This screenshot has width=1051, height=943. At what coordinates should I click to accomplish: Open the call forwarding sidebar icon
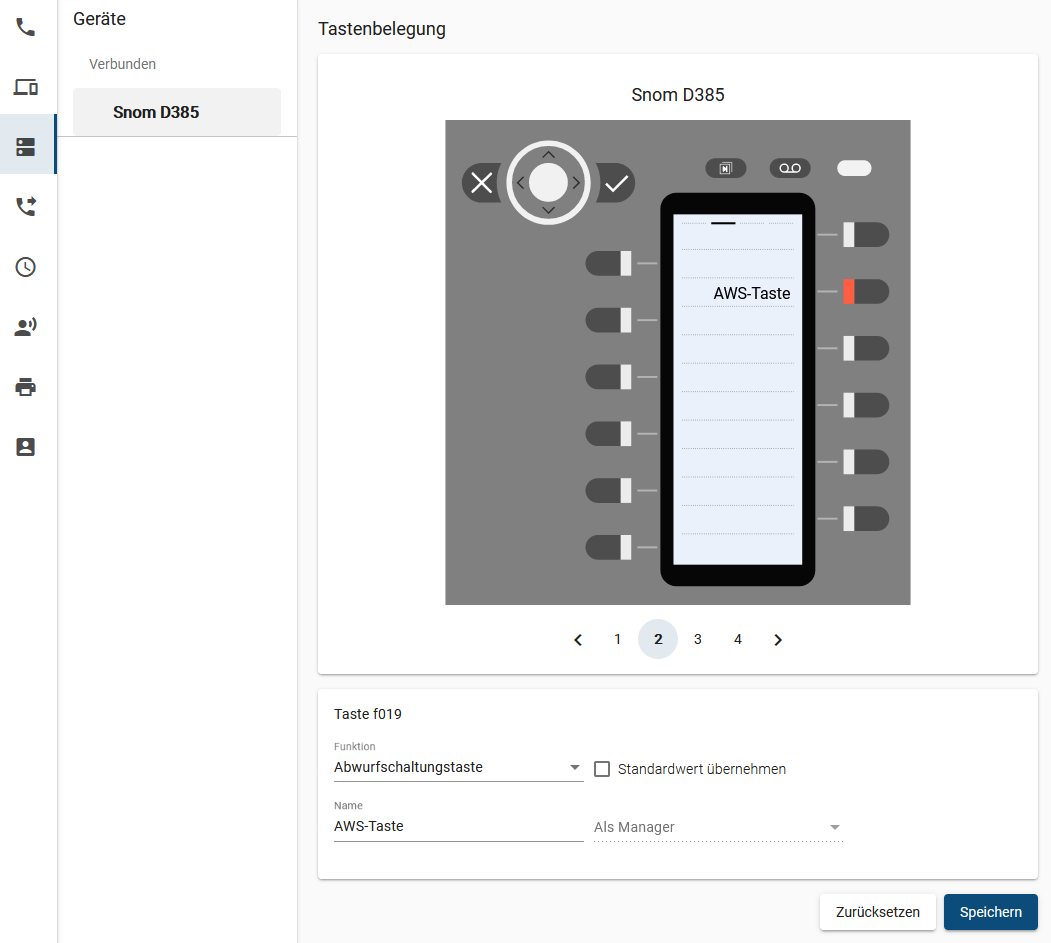coord(25,206)
